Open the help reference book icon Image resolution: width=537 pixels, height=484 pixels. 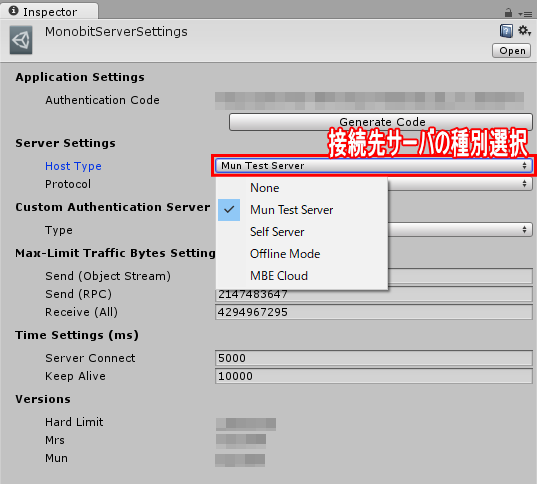click(506, 31)
